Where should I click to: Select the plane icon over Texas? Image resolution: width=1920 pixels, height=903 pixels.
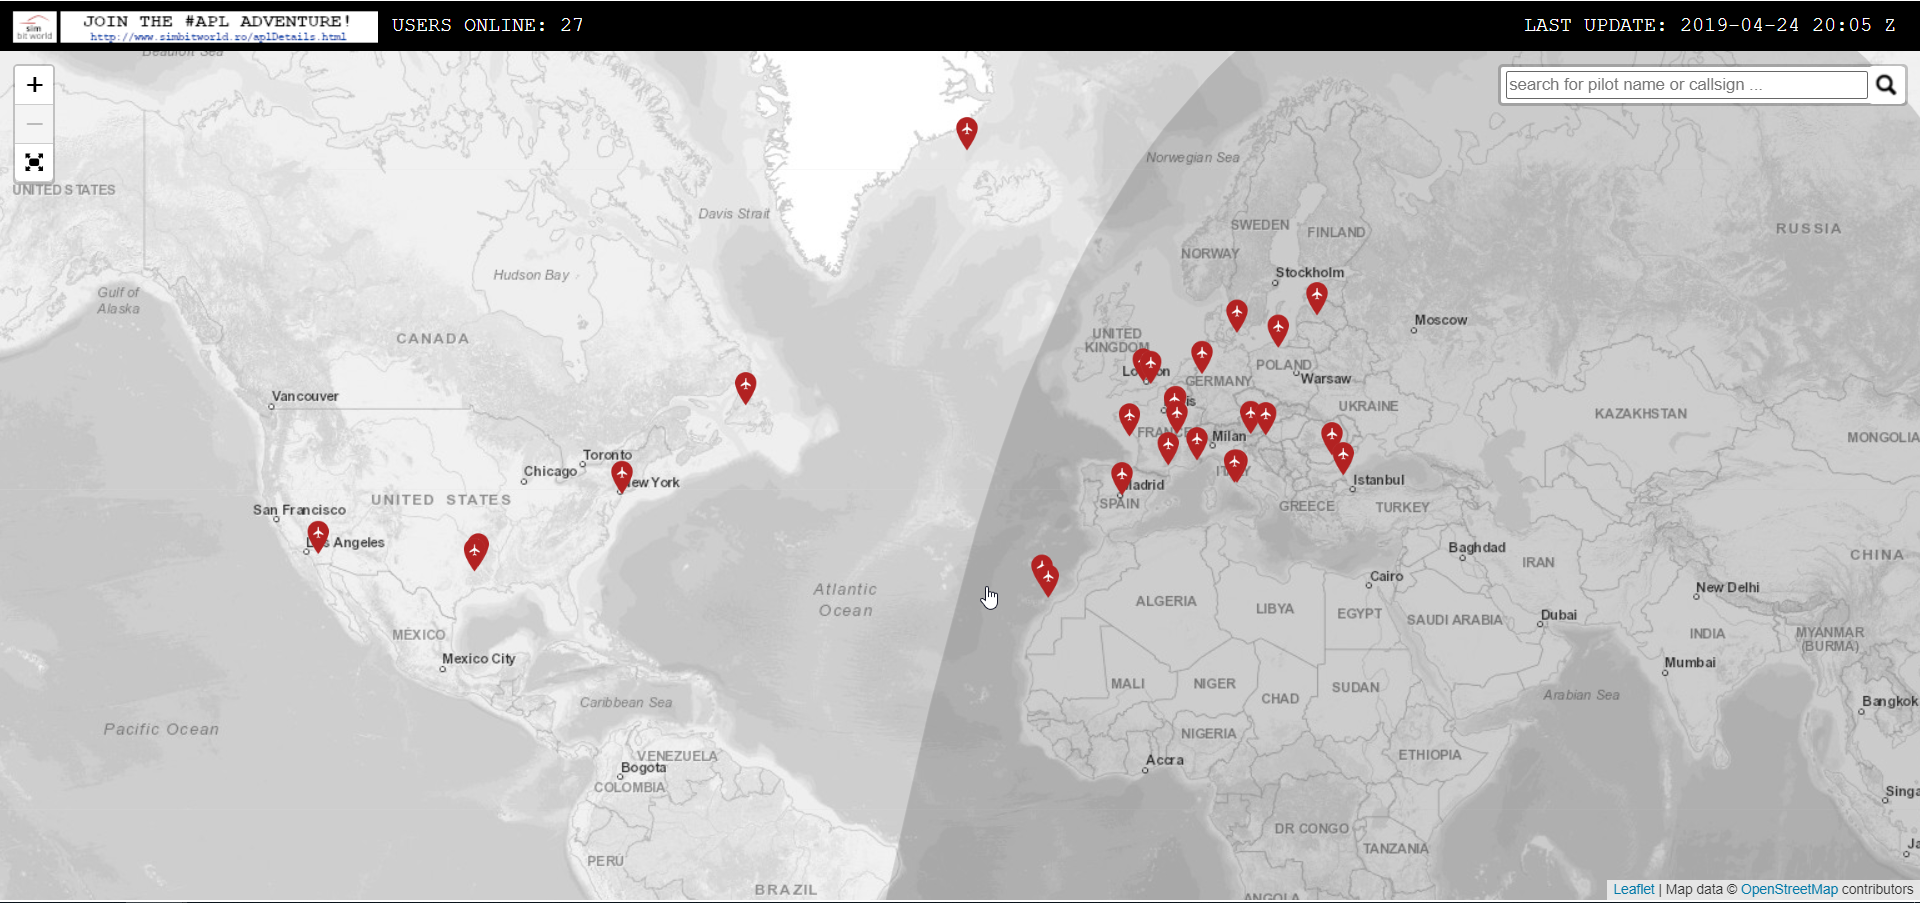pyautogui.click(x=475, y=551)
